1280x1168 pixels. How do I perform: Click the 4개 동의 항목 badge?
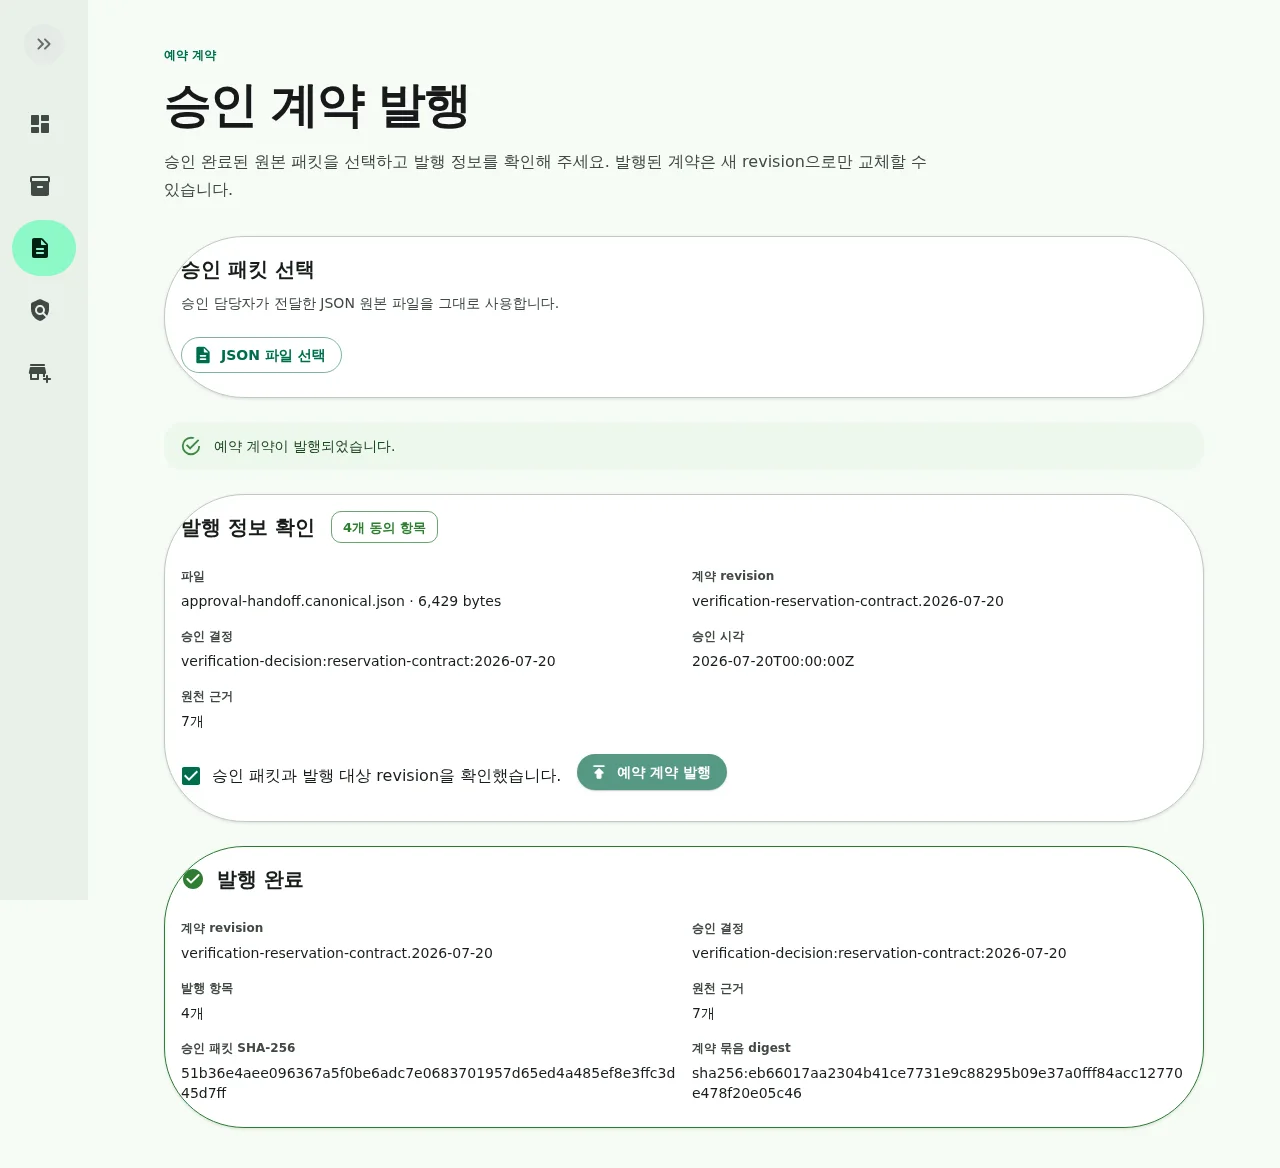point(384,527)
